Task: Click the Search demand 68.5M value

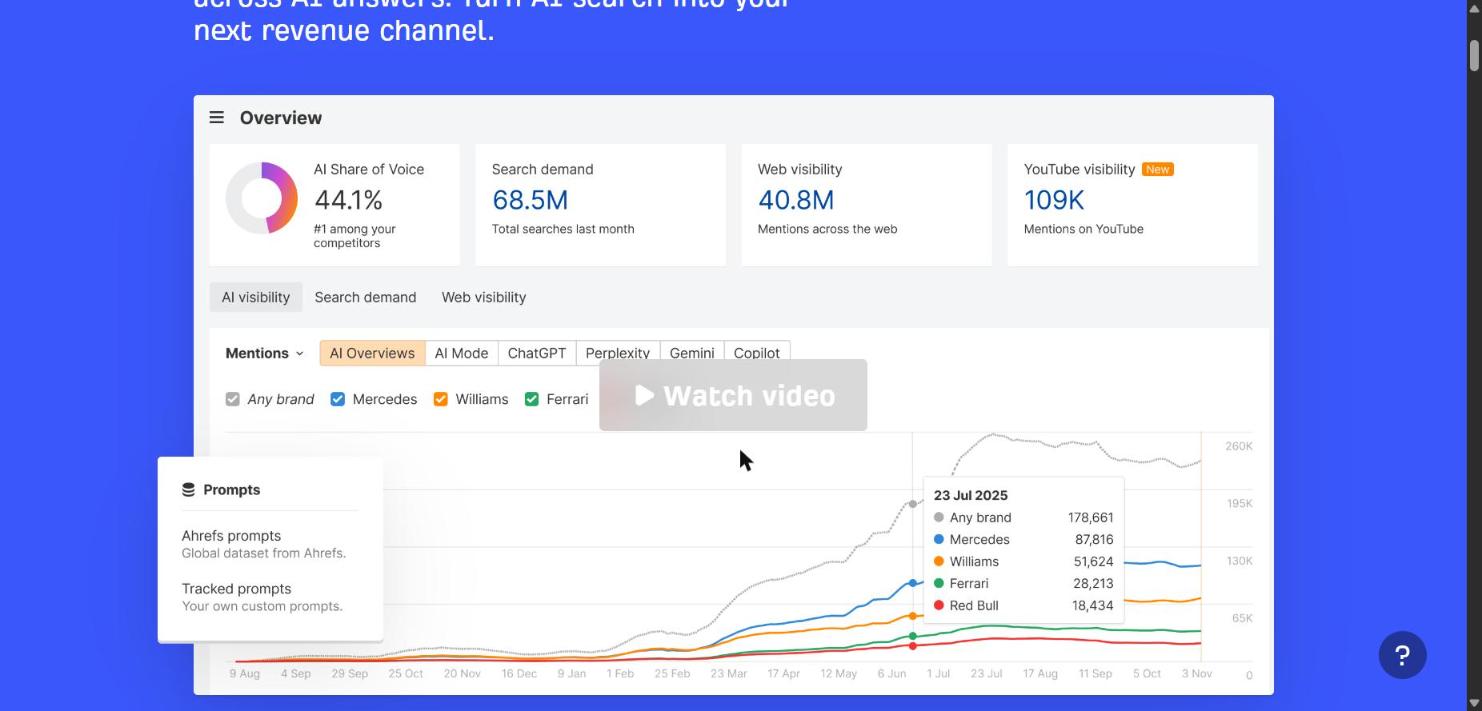Action: 530,200
